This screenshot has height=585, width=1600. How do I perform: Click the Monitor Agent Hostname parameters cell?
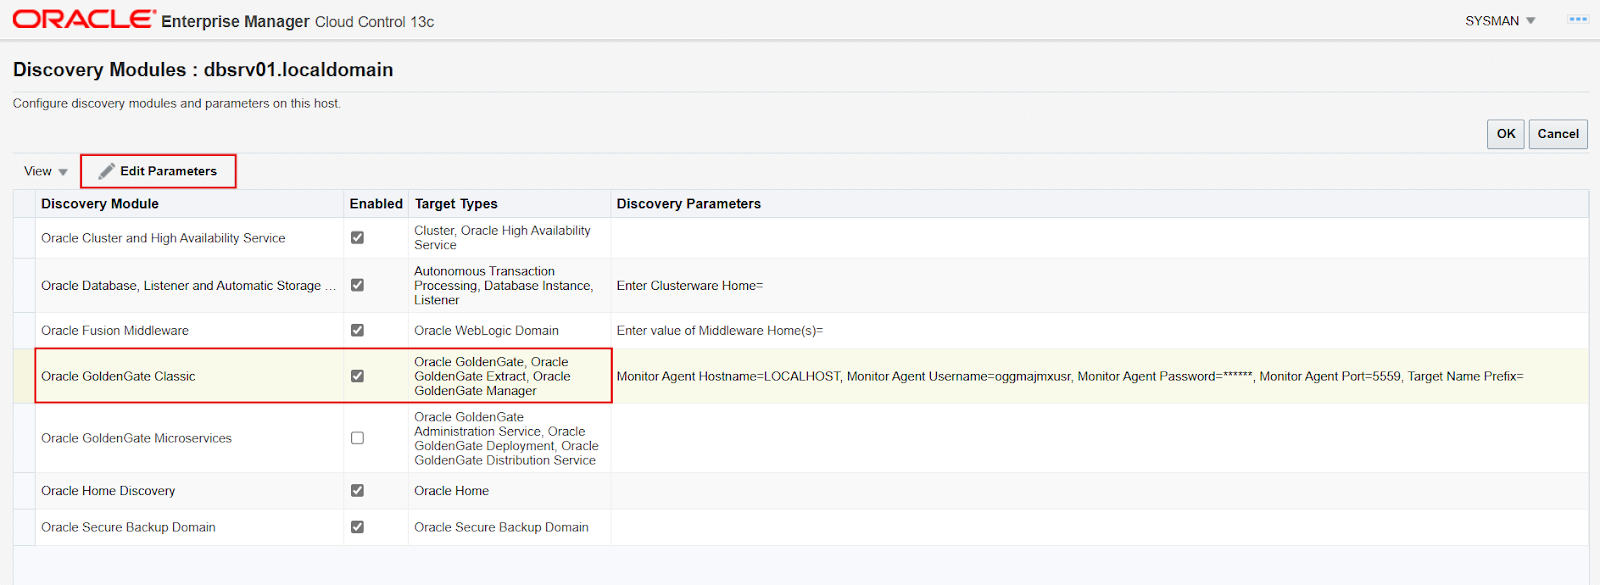pyautogui.click(x=1099, y=376)
